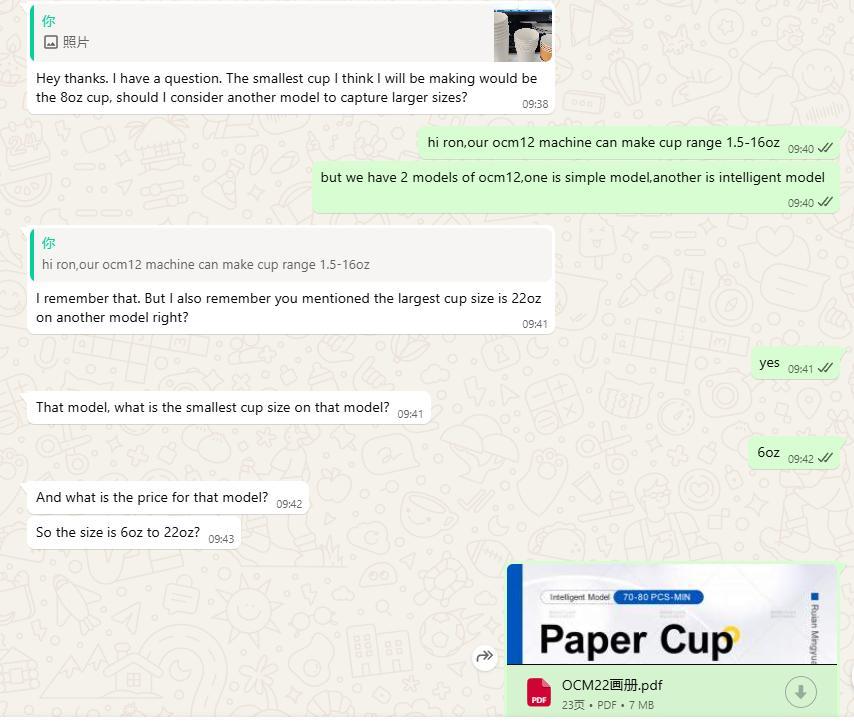The width and height of the screenshot is (854, 722).
Task: Click the '6oz' outgoing message bubble
Action: pos(794,452)
